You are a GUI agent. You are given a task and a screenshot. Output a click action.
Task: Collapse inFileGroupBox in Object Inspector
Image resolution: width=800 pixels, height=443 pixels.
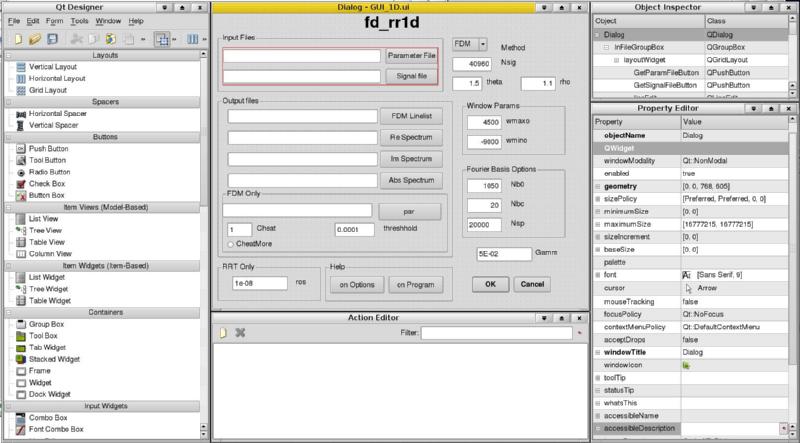point(607,47)
